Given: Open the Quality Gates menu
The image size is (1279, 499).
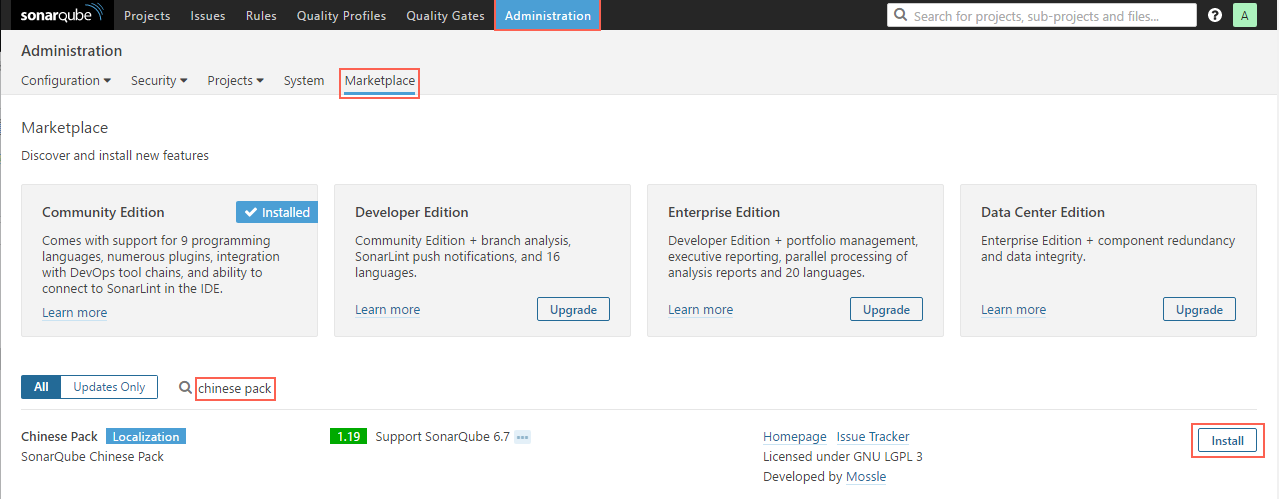Looking at the screenshot, I should pyautogui.click(x=445, y=16).
